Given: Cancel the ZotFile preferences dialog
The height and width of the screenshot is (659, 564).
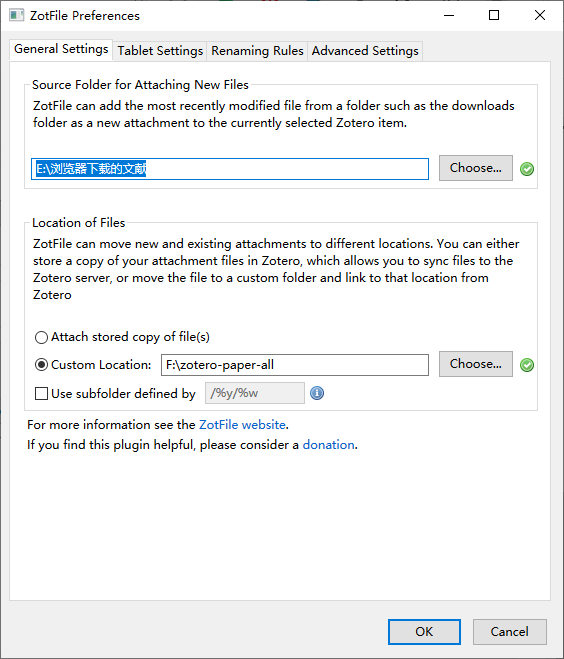Looking at the screenshot, I should point(510,632).
